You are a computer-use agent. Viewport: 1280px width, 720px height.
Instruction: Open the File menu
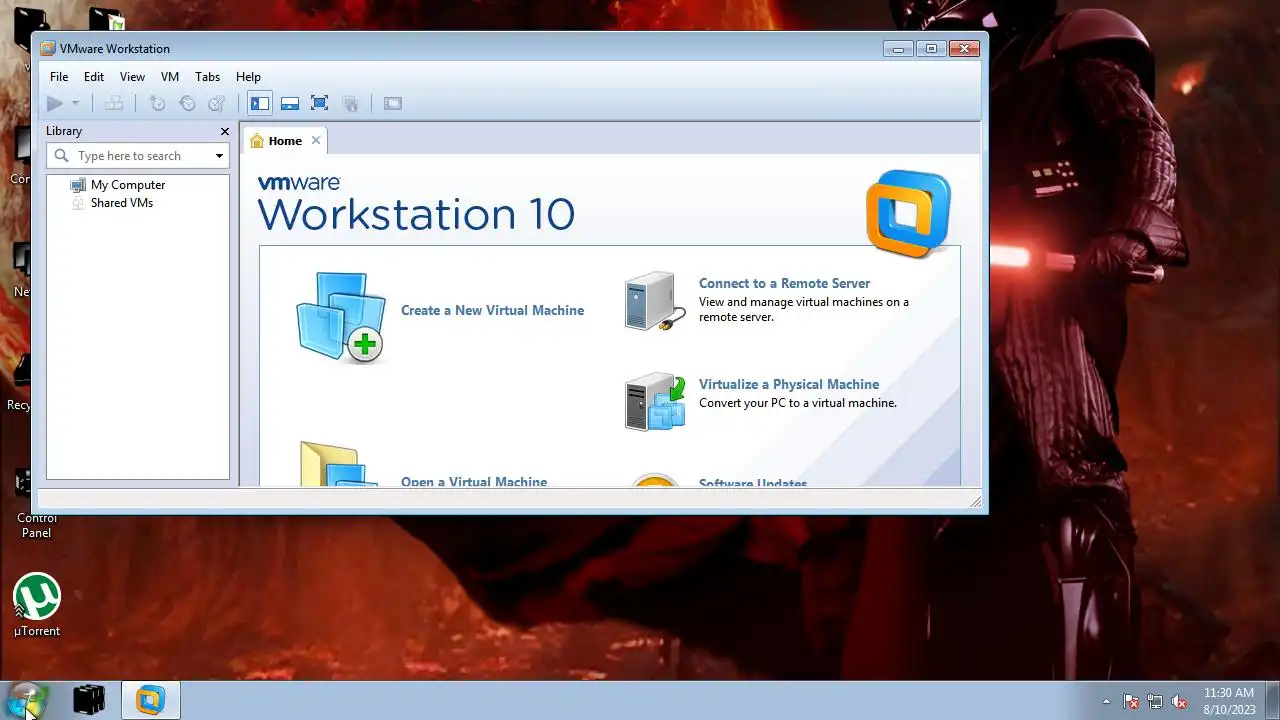point(59,76)
